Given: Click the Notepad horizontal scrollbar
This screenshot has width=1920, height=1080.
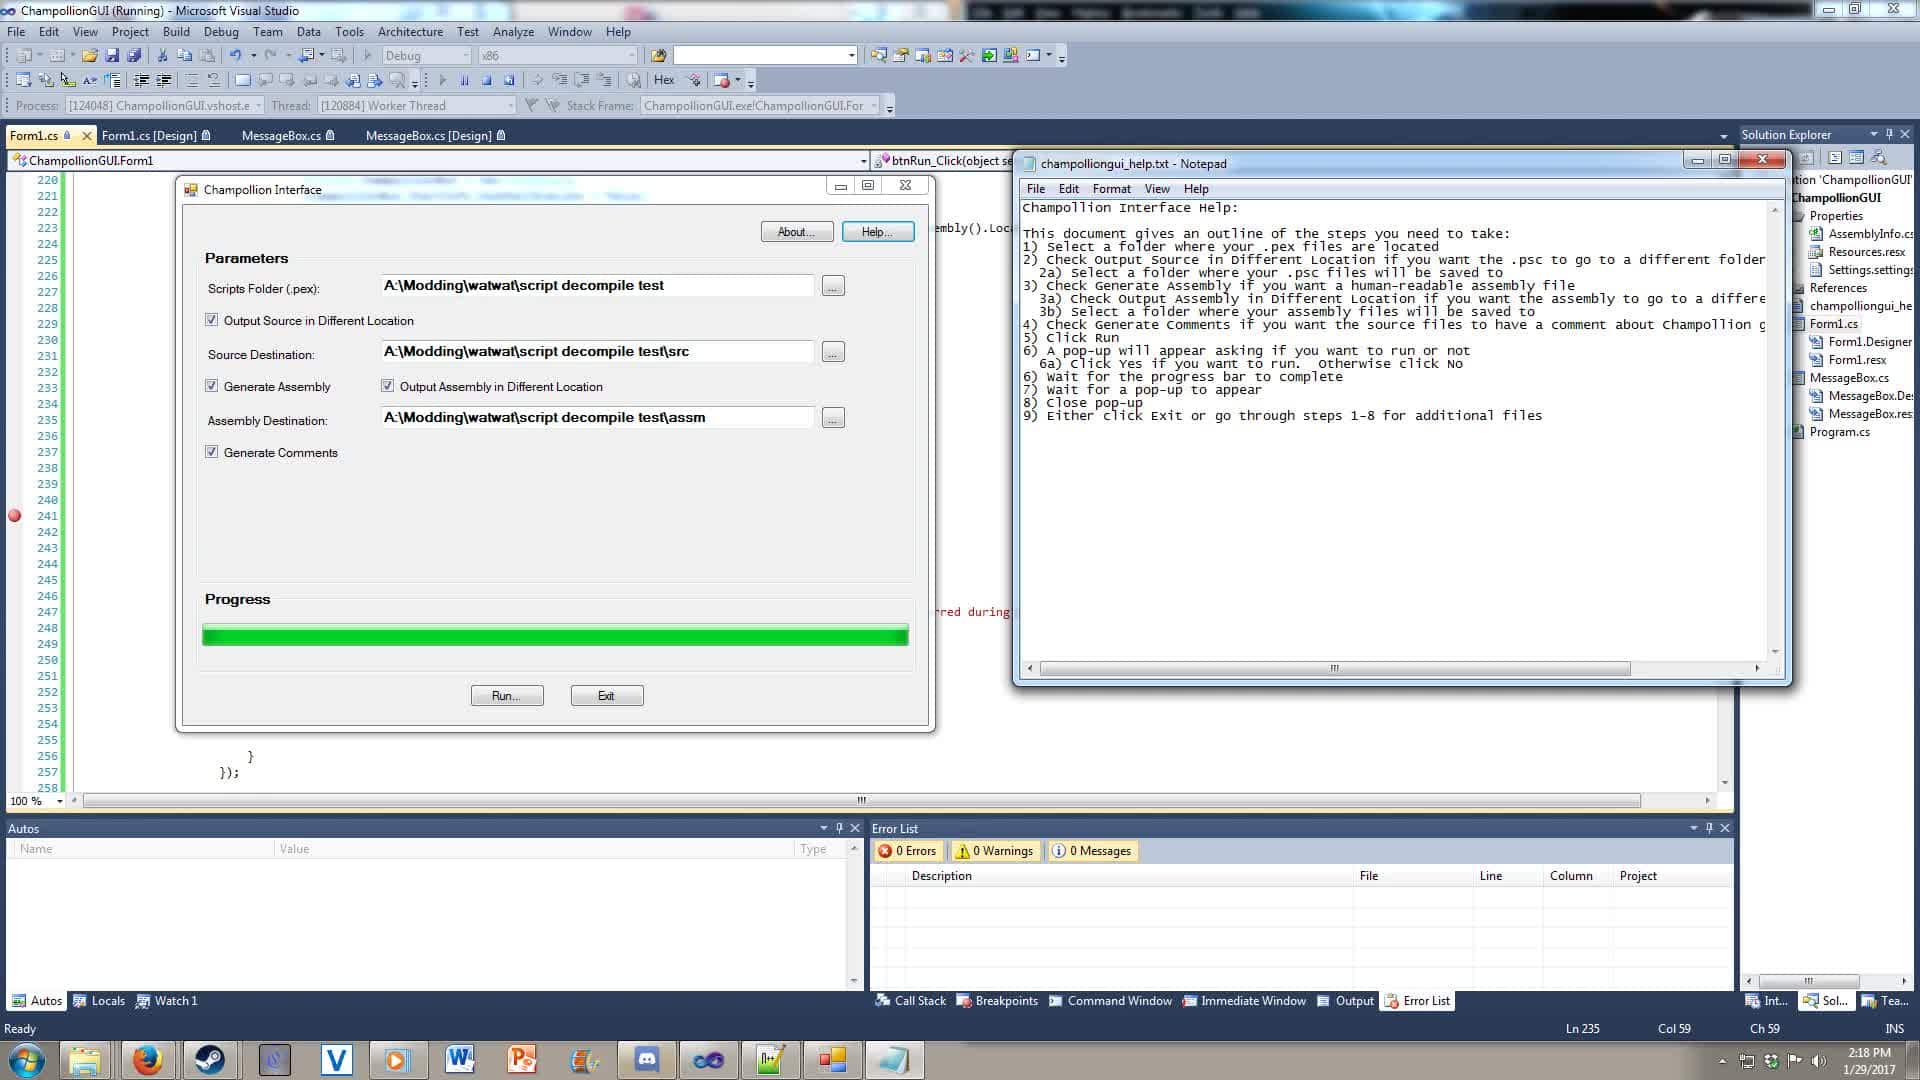Looking at the screenshot, I should click(x=1334, y=668).
